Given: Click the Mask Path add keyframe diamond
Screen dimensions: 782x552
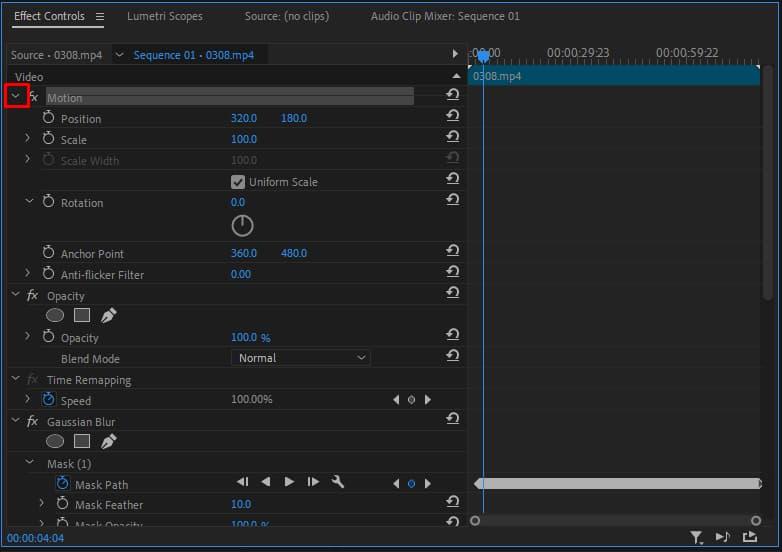Looking at the screenshot, I should (x=411, y=484).
